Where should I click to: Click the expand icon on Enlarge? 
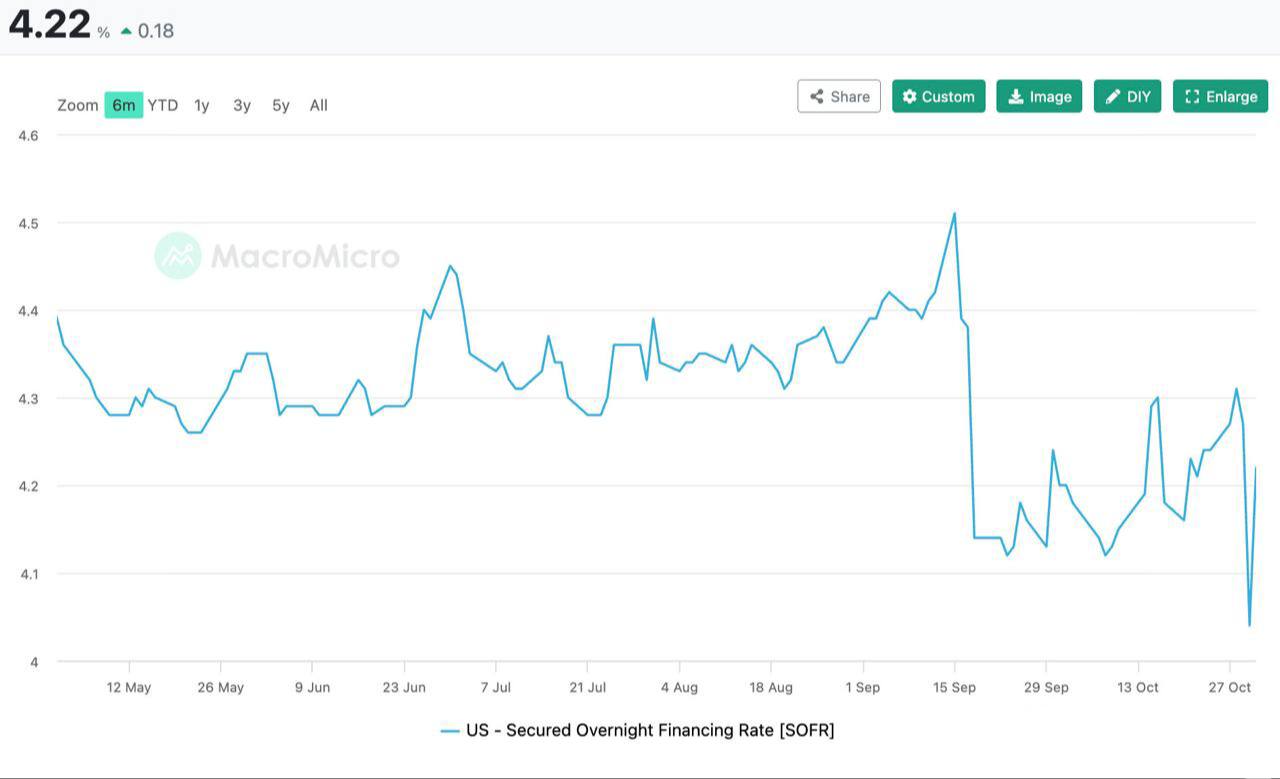coord(1192,96)
